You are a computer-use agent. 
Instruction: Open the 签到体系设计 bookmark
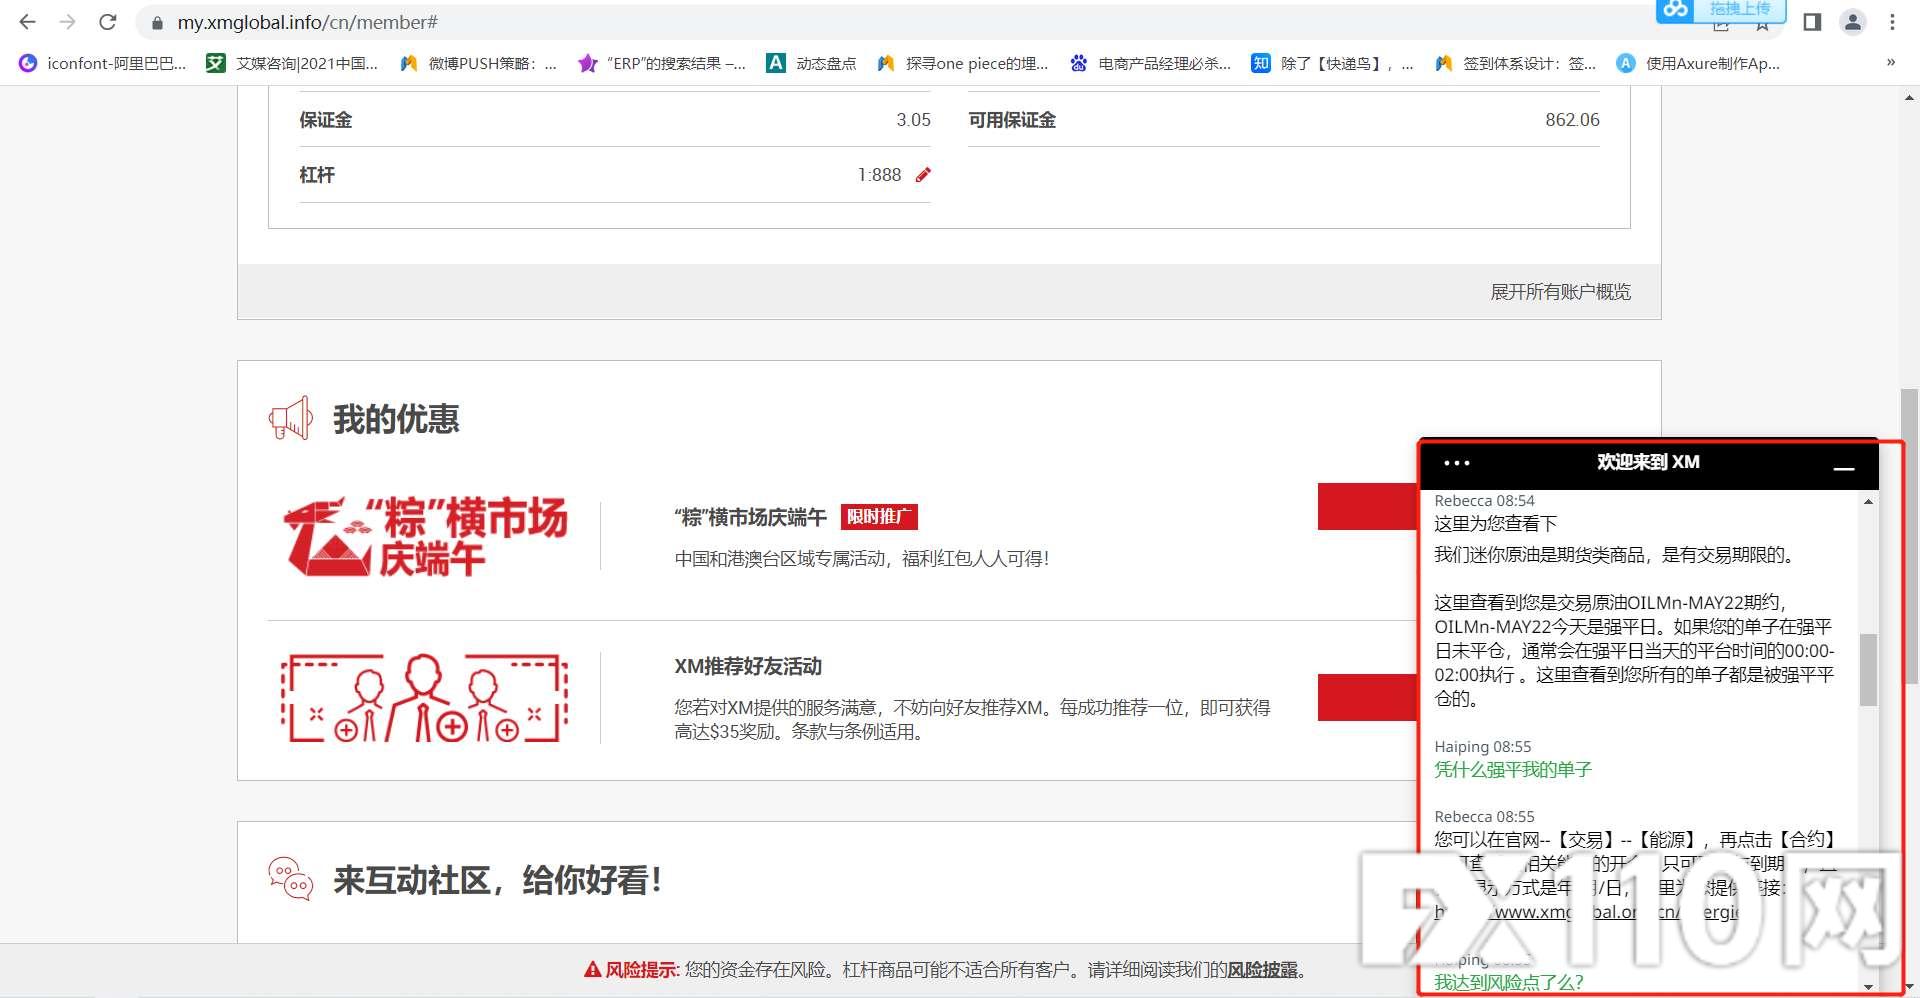tap(1515, 63)
